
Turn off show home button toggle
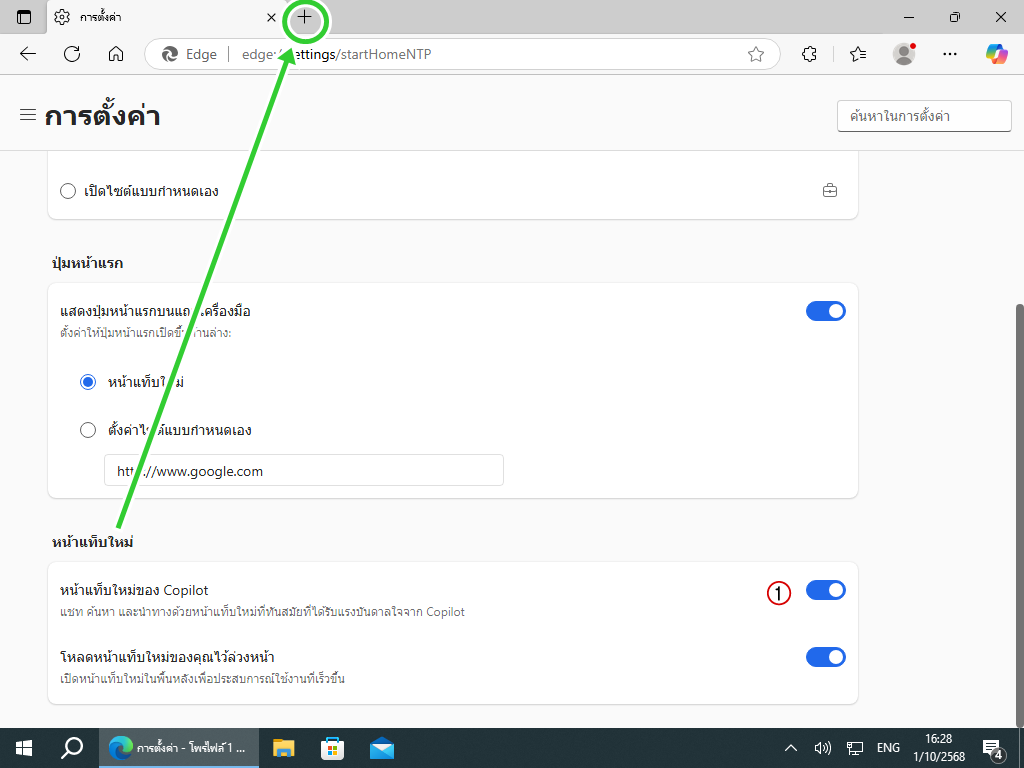(x=825, y=311)
